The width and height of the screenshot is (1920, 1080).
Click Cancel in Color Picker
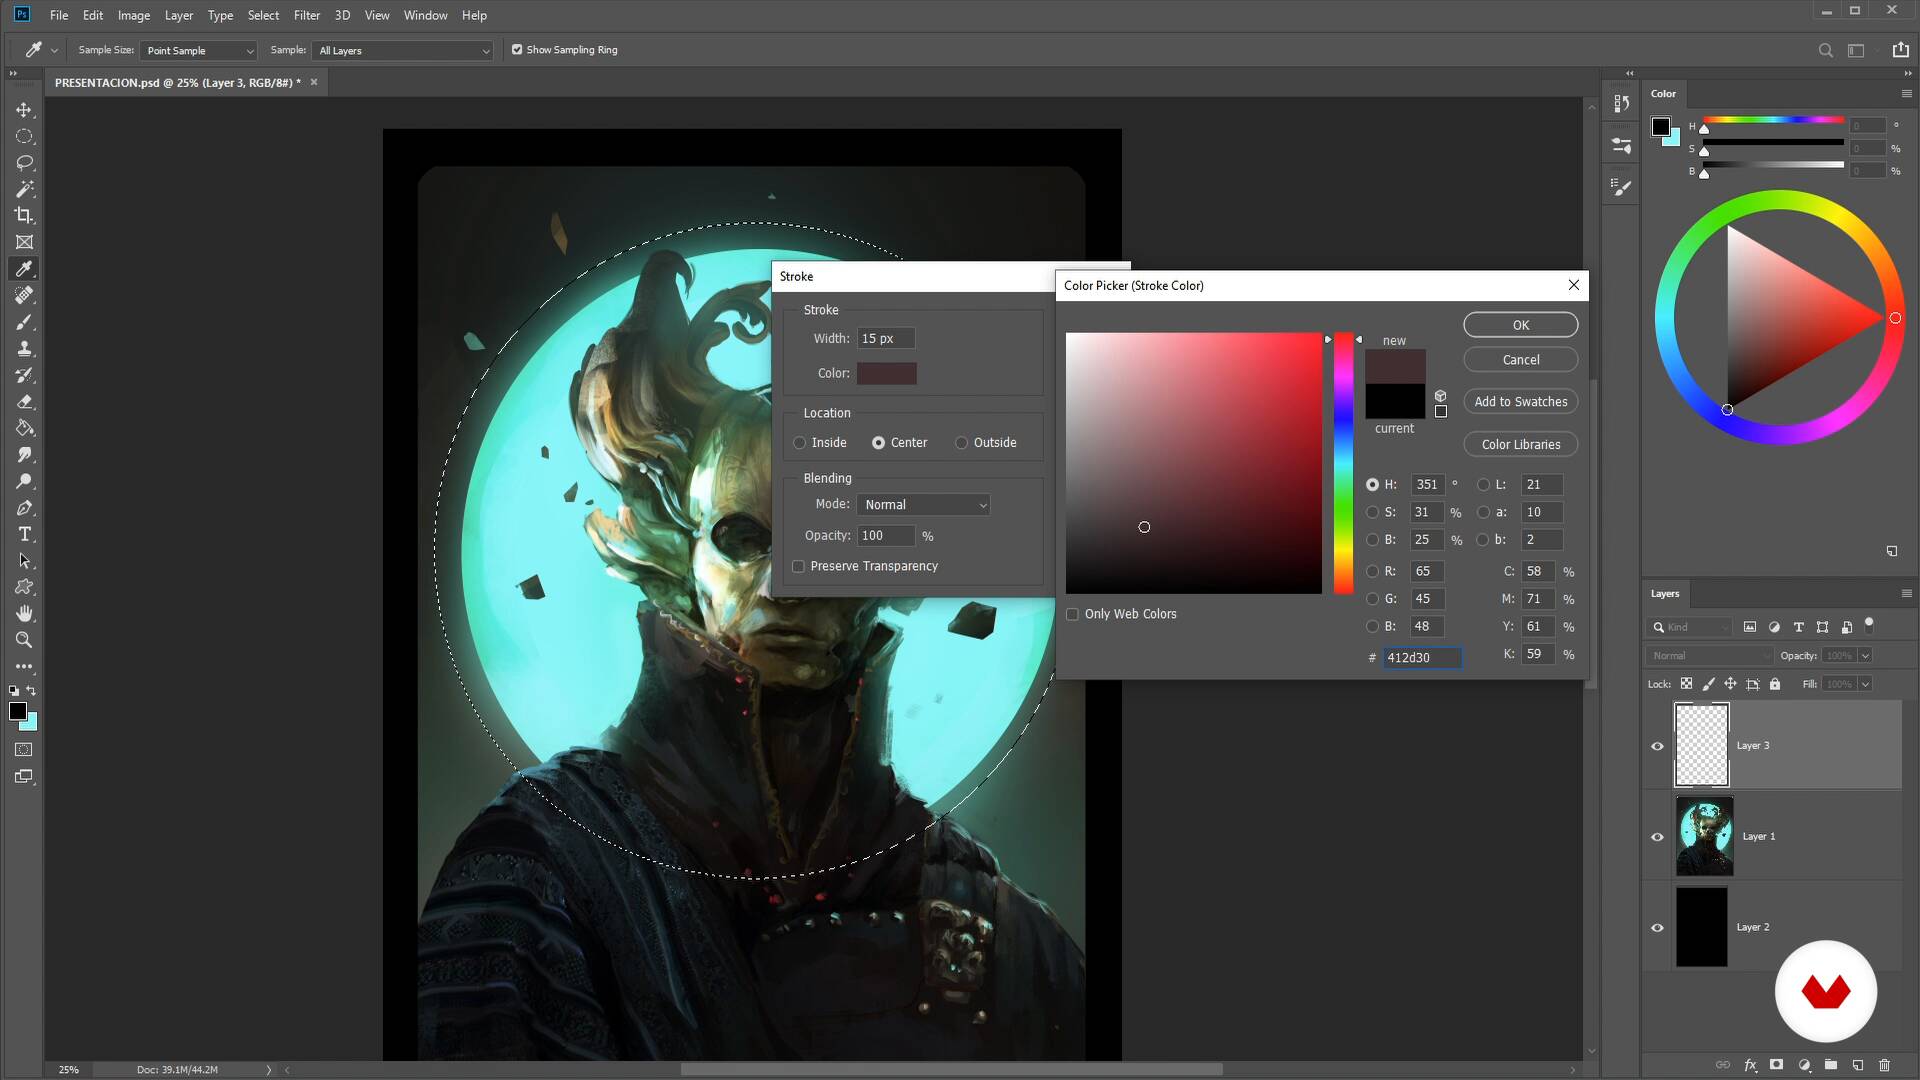pos(1520,360)
